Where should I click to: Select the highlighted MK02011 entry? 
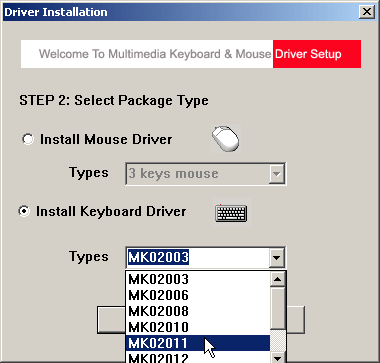(198, 343)
